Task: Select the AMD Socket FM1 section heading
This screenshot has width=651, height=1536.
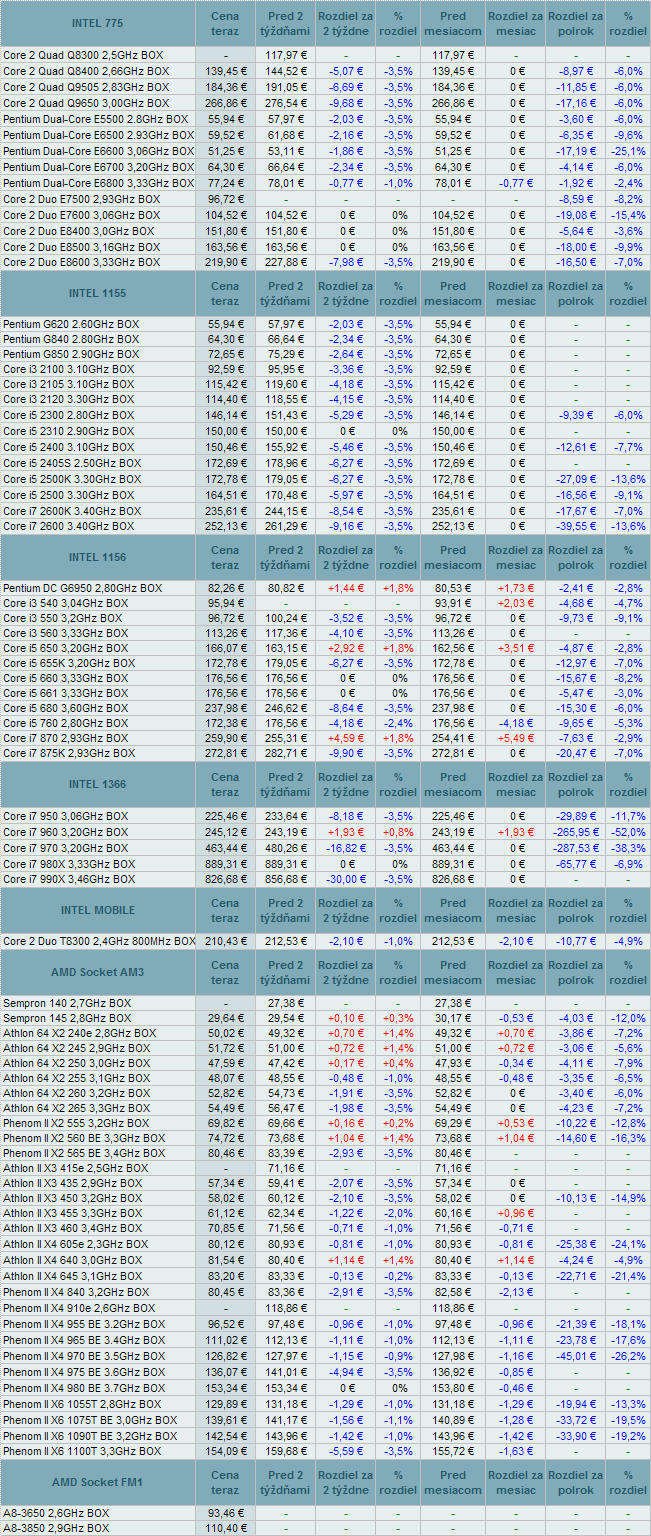Action: (98, 1482)
